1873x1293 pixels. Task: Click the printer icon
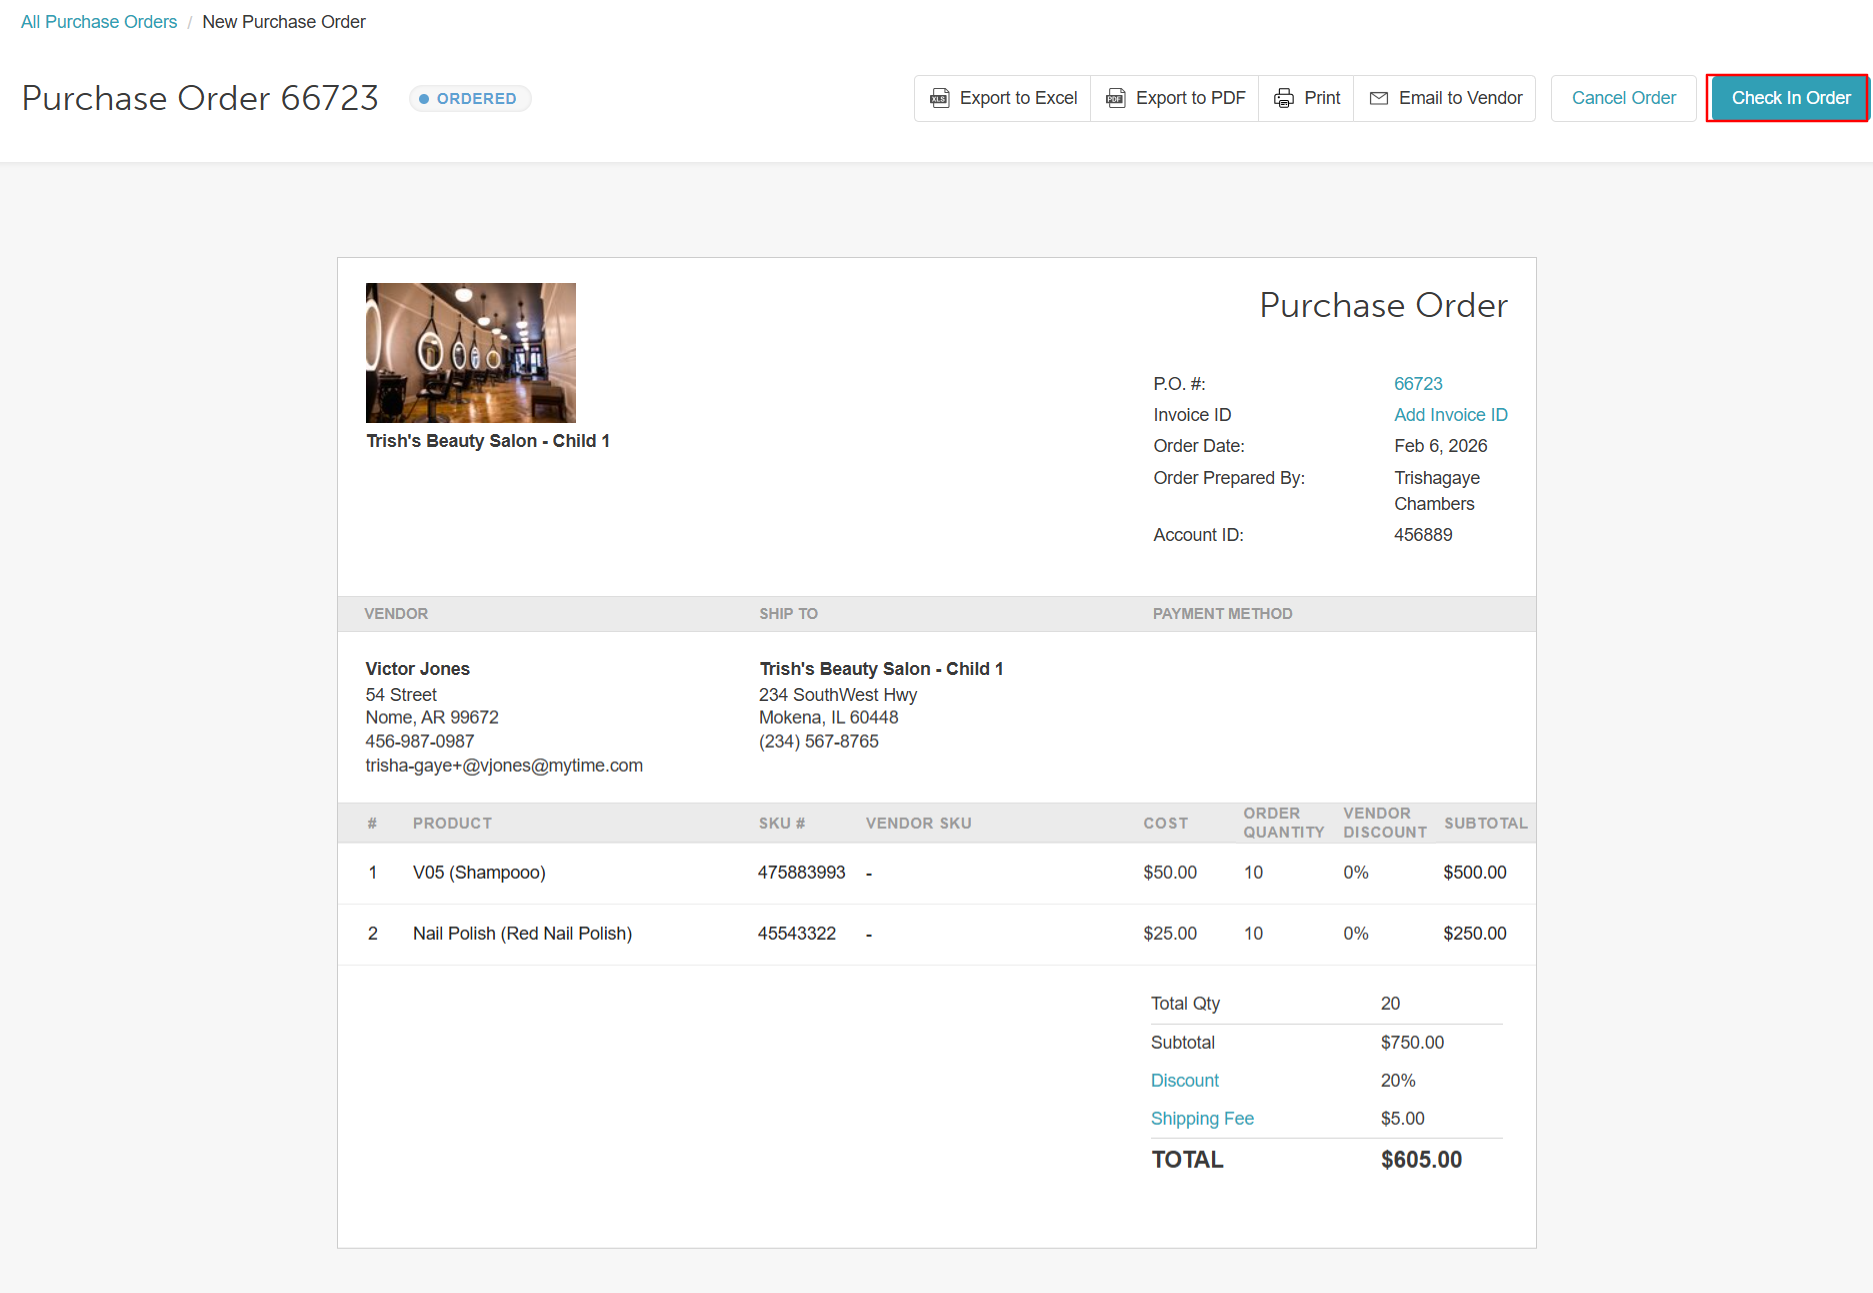1283,98
